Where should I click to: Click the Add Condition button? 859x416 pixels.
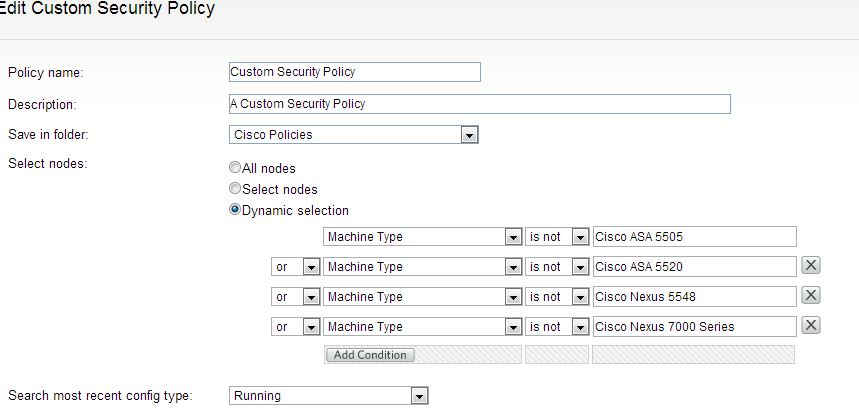click(x=370, y=355)
